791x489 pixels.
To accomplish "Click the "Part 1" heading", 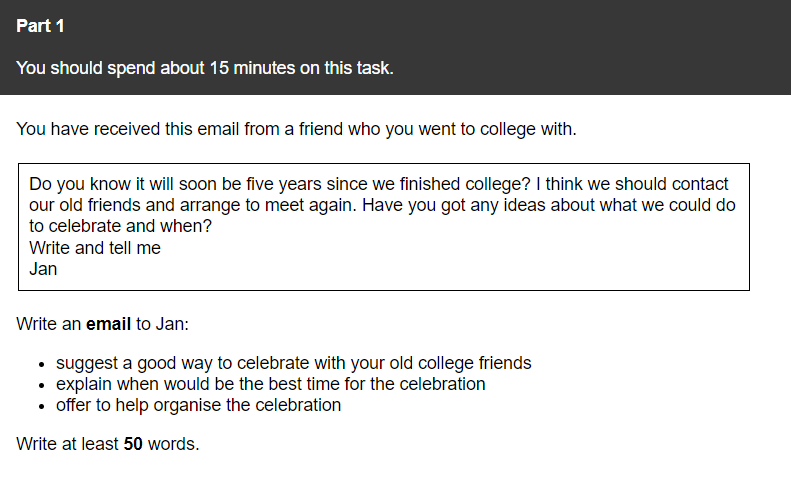I will tap(40, 26).
